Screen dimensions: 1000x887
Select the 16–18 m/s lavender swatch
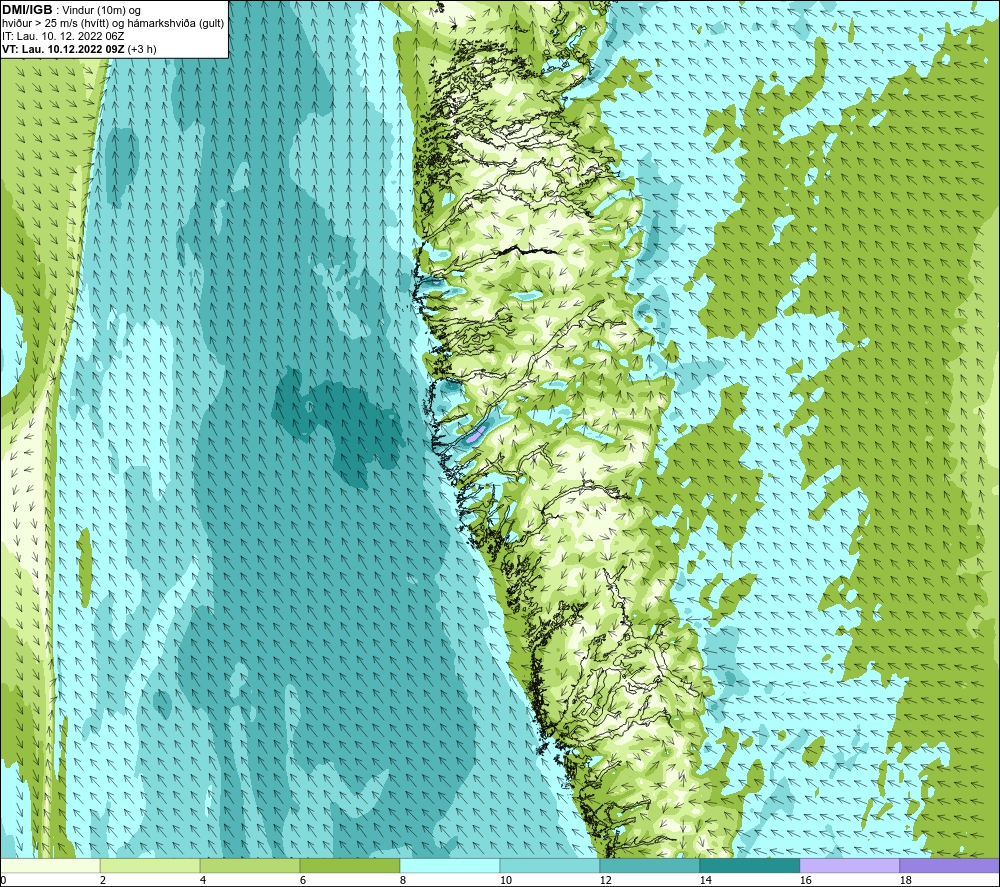[849, 865]
